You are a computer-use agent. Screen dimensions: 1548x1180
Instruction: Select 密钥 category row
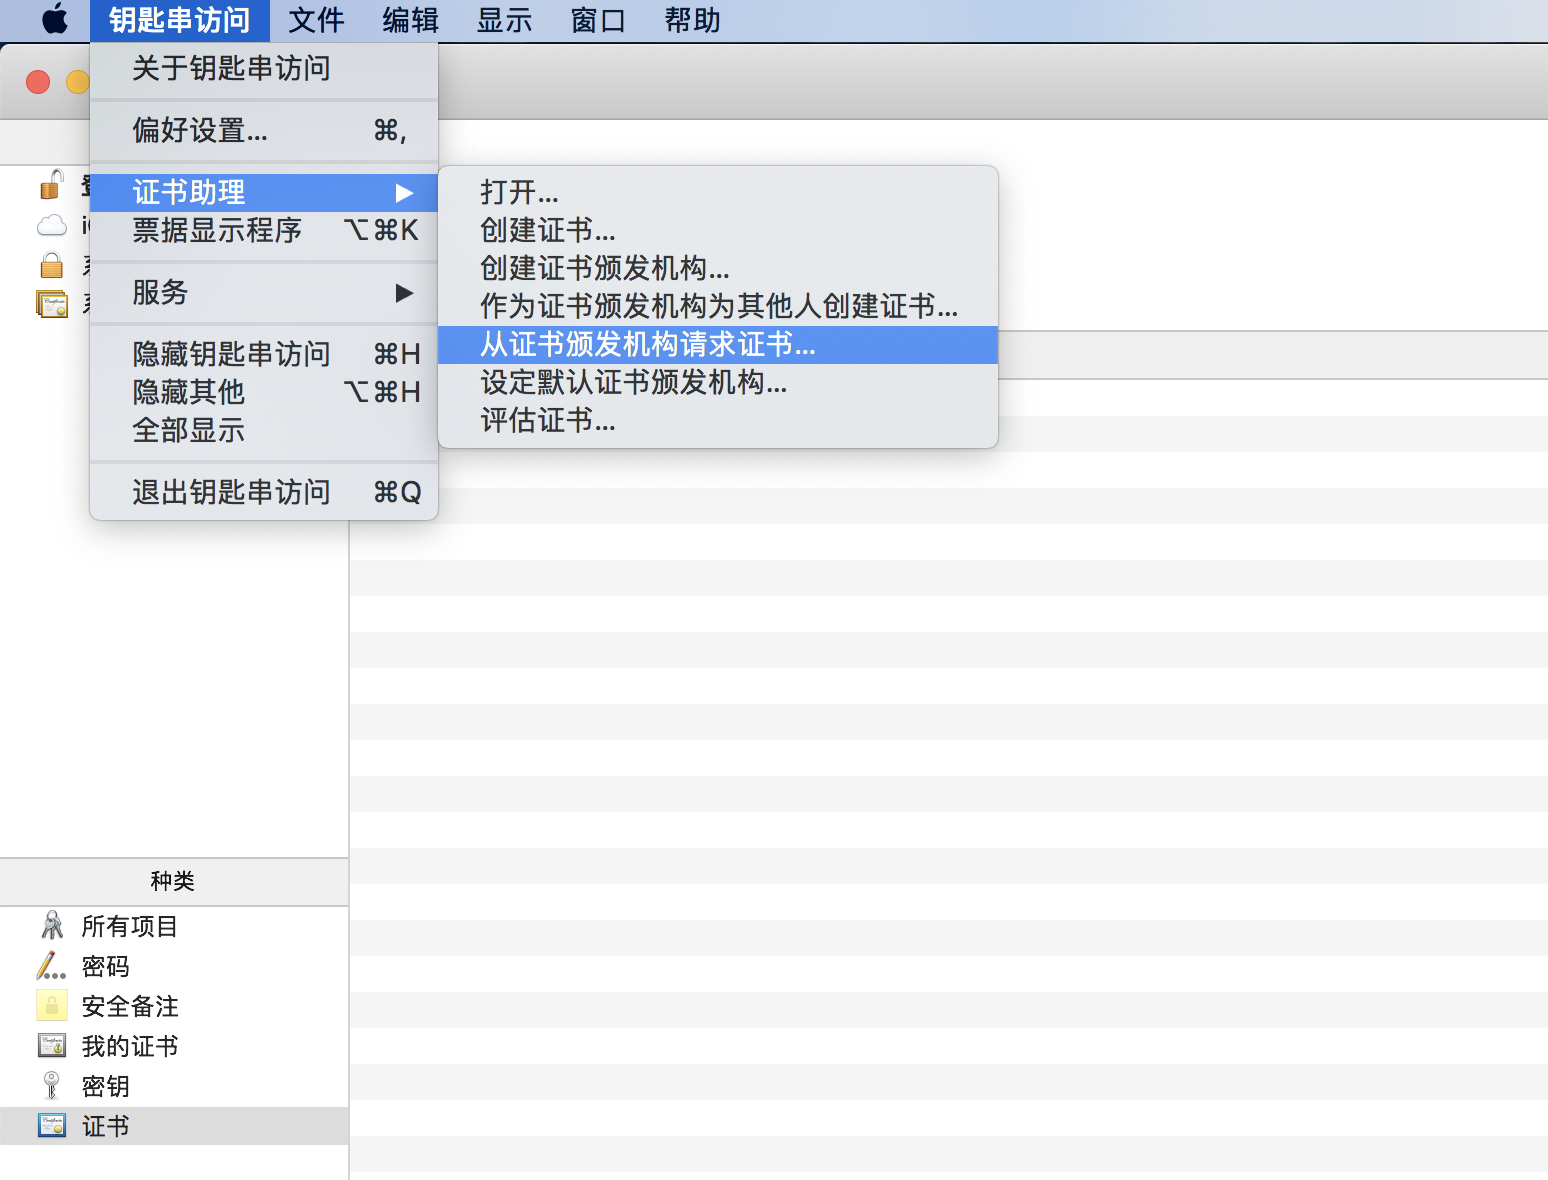tap(174, 1086)
